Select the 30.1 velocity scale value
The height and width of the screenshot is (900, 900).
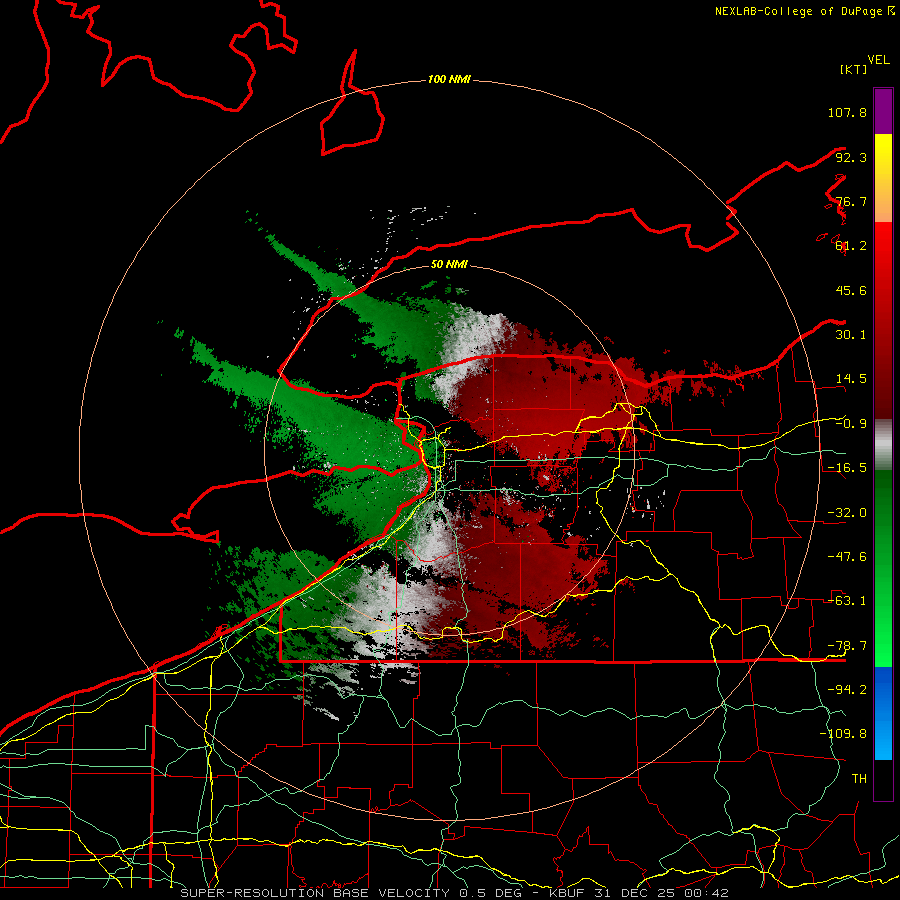[851, 335]
